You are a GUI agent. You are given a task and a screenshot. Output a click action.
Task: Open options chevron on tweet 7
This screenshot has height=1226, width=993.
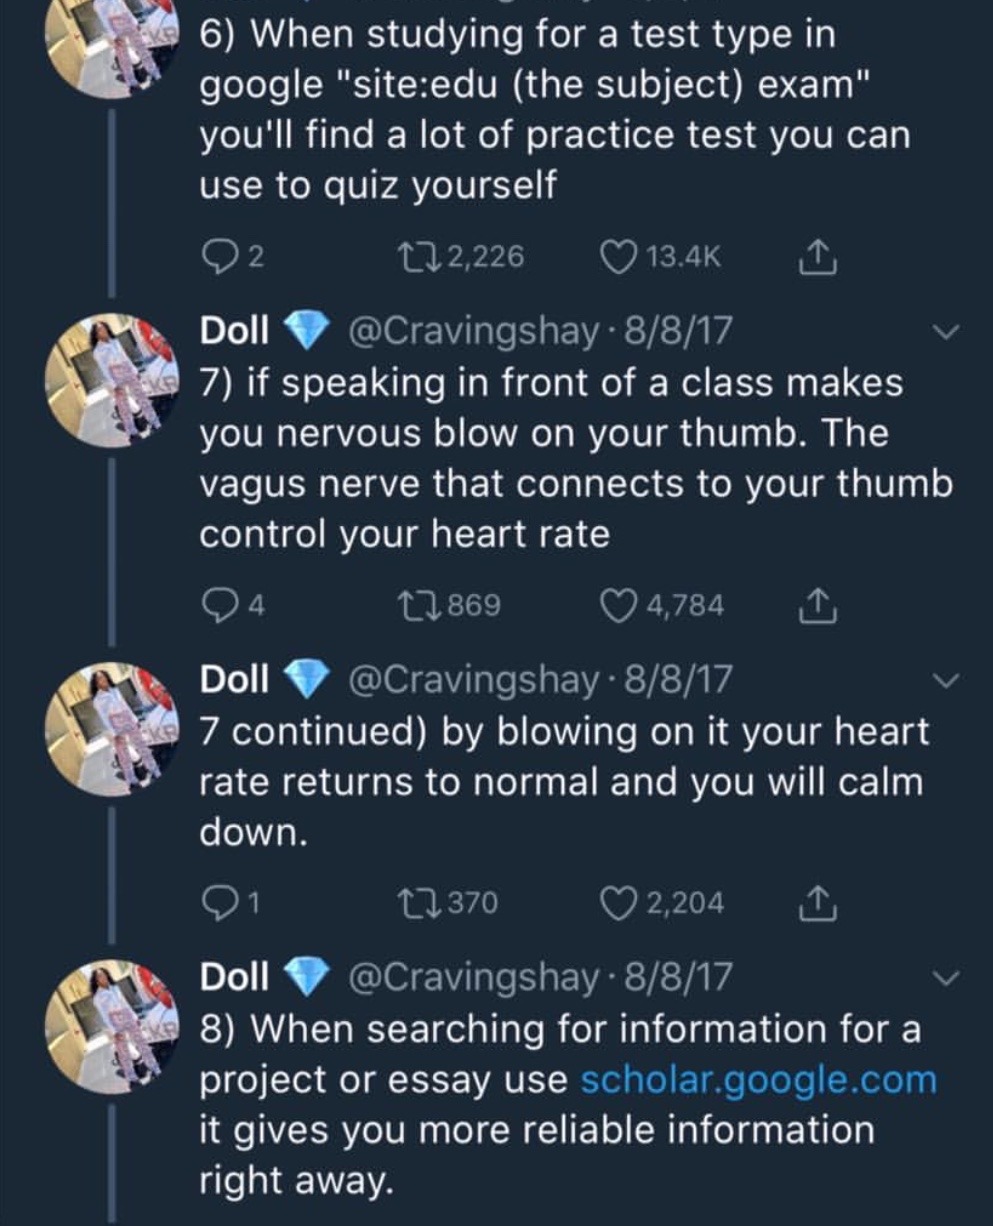[x=948, y=332]
